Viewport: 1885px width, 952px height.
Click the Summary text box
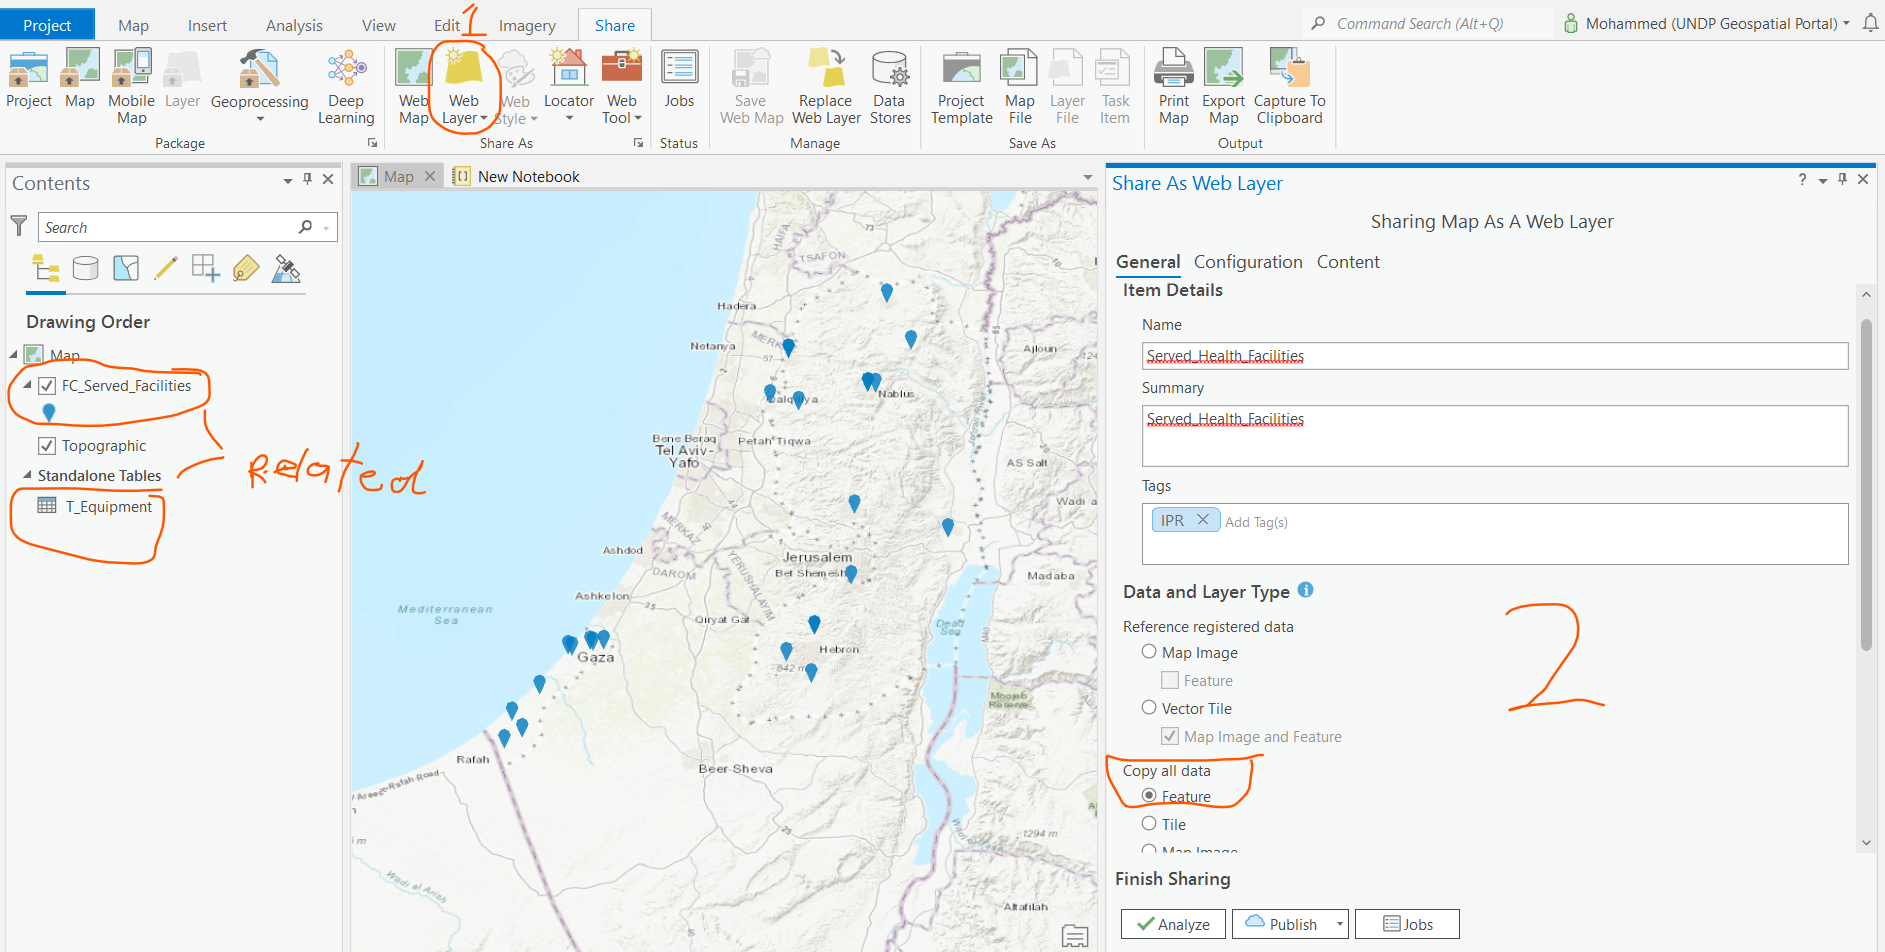(x=1495, y=435)
